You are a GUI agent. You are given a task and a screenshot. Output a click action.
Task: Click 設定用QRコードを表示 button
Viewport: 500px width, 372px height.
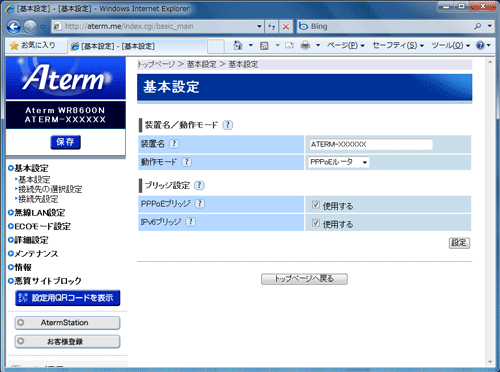(x=67, y=298)
